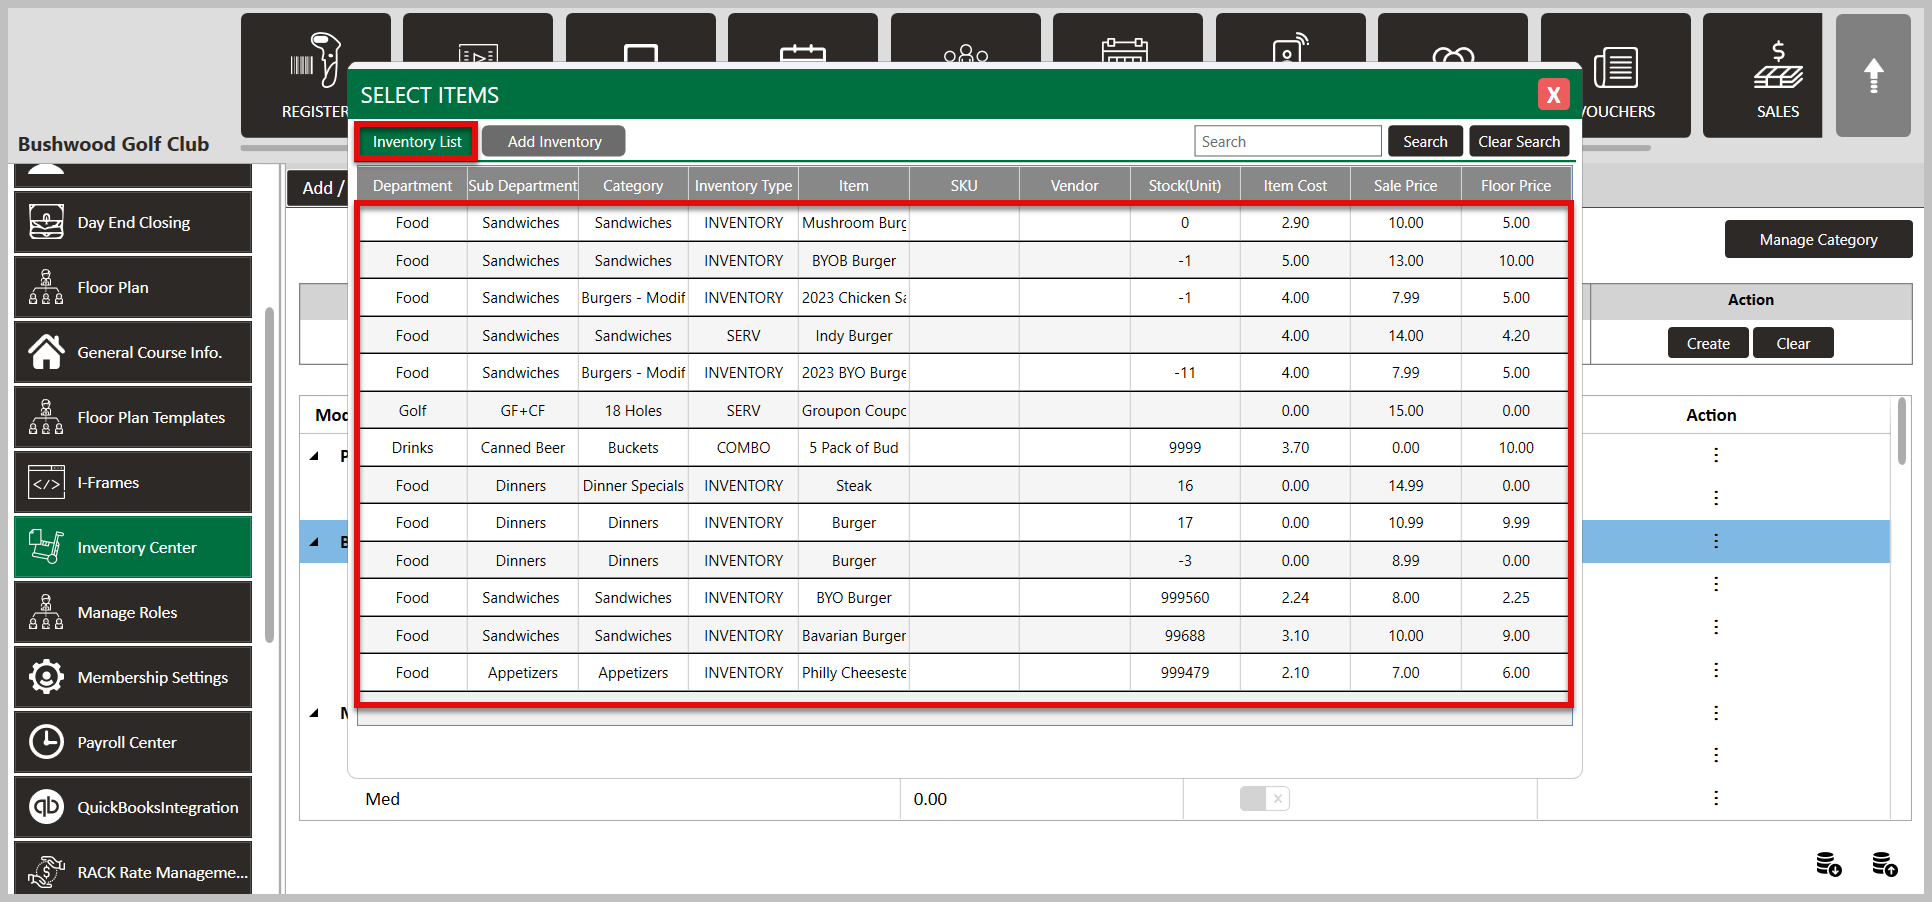This screenshot has width=1932, height=902.
Task: Sort by Sale Price column header
Action: pos(1405,186)
